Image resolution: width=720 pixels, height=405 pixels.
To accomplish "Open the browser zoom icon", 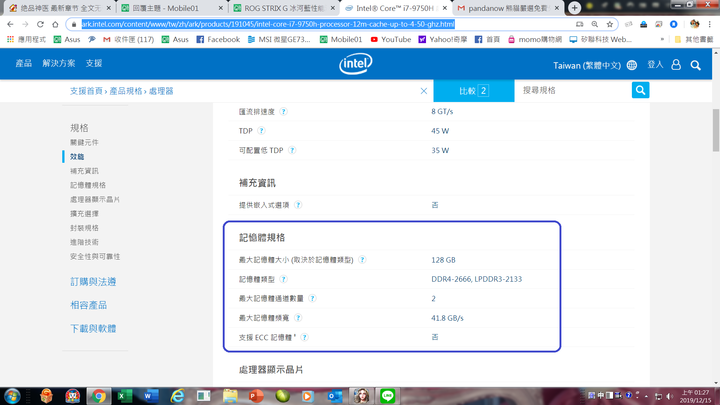I will (x=595, y=24).
